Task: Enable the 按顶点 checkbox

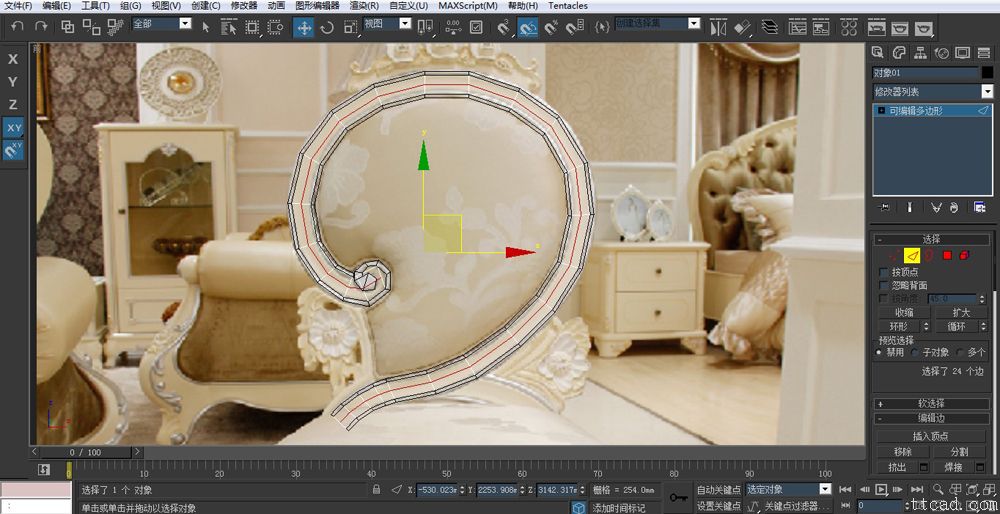Action: coord(883,272)
